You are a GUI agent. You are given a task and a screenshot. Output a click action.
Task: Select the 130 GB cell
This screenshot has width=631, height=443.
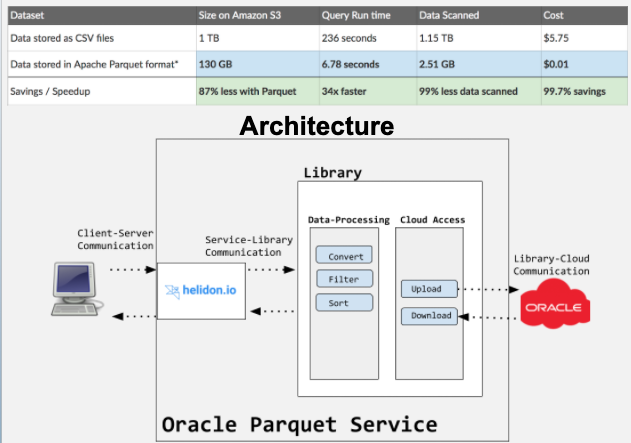pyautogui.click(x=258, y=64)
